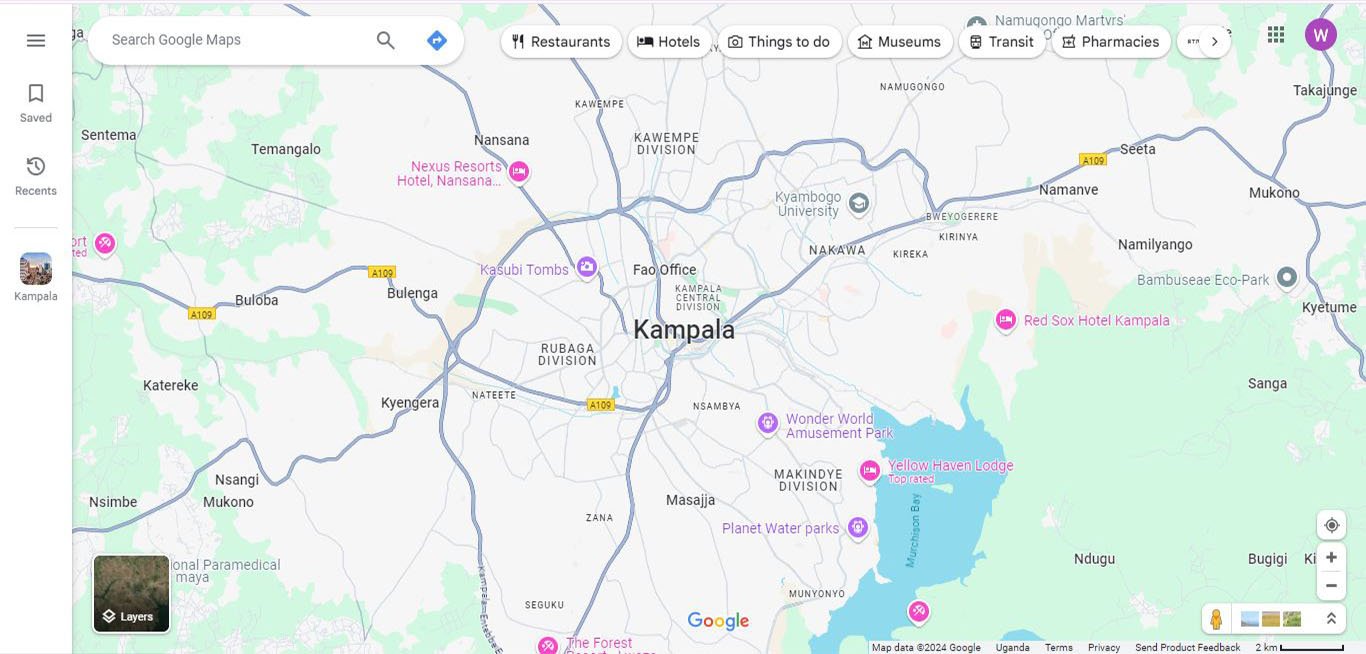Image resolution: width=1366 pixels, height=654 pixels.
Task: Open the W account profile
Action: tap(1321, 34)
